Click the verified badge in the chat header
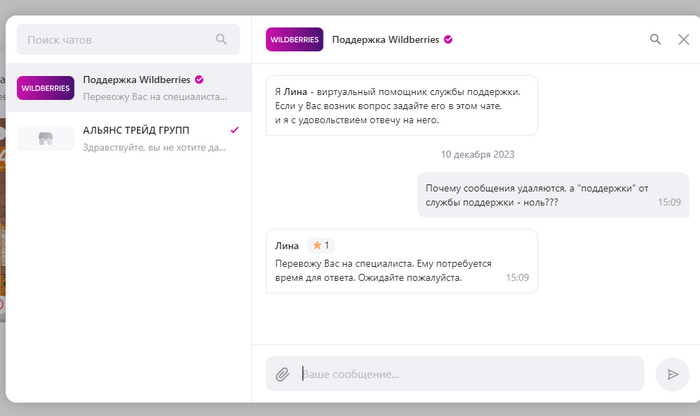Image resolution: width=700 pixels, height=416 pixels. pyautogui.click(x=448, y=39)
